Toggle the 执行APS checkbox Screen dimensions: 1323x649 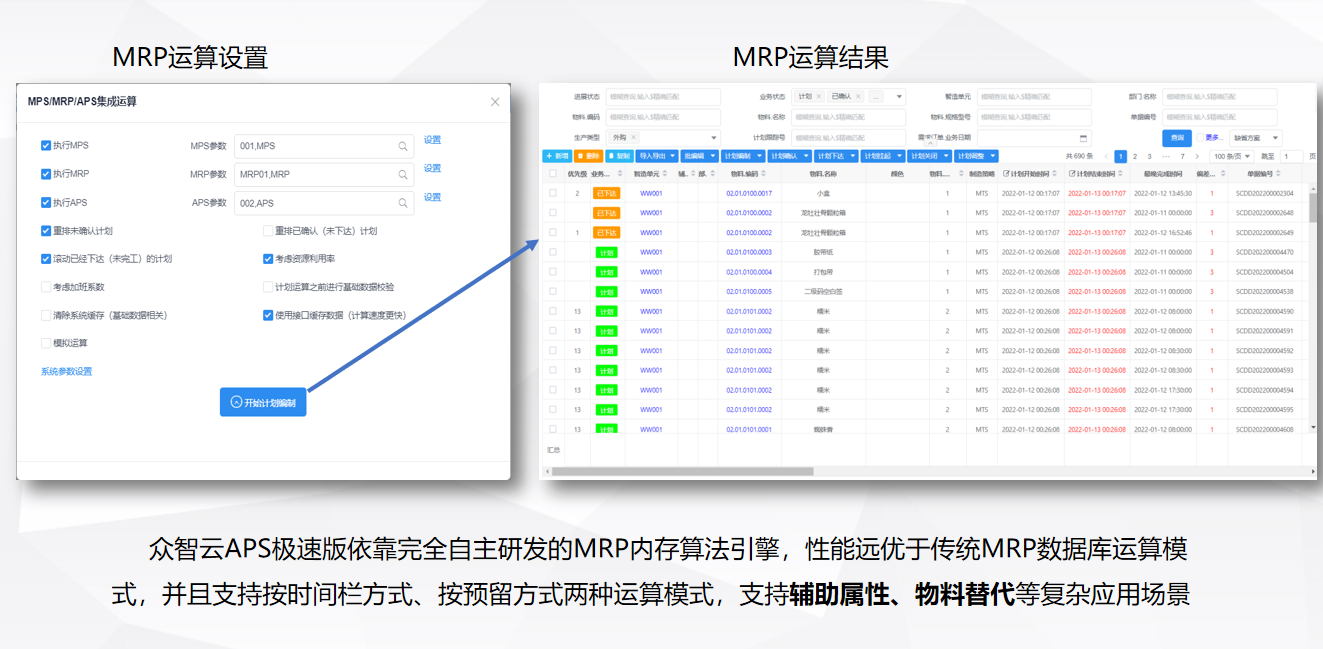coord(46,202)
